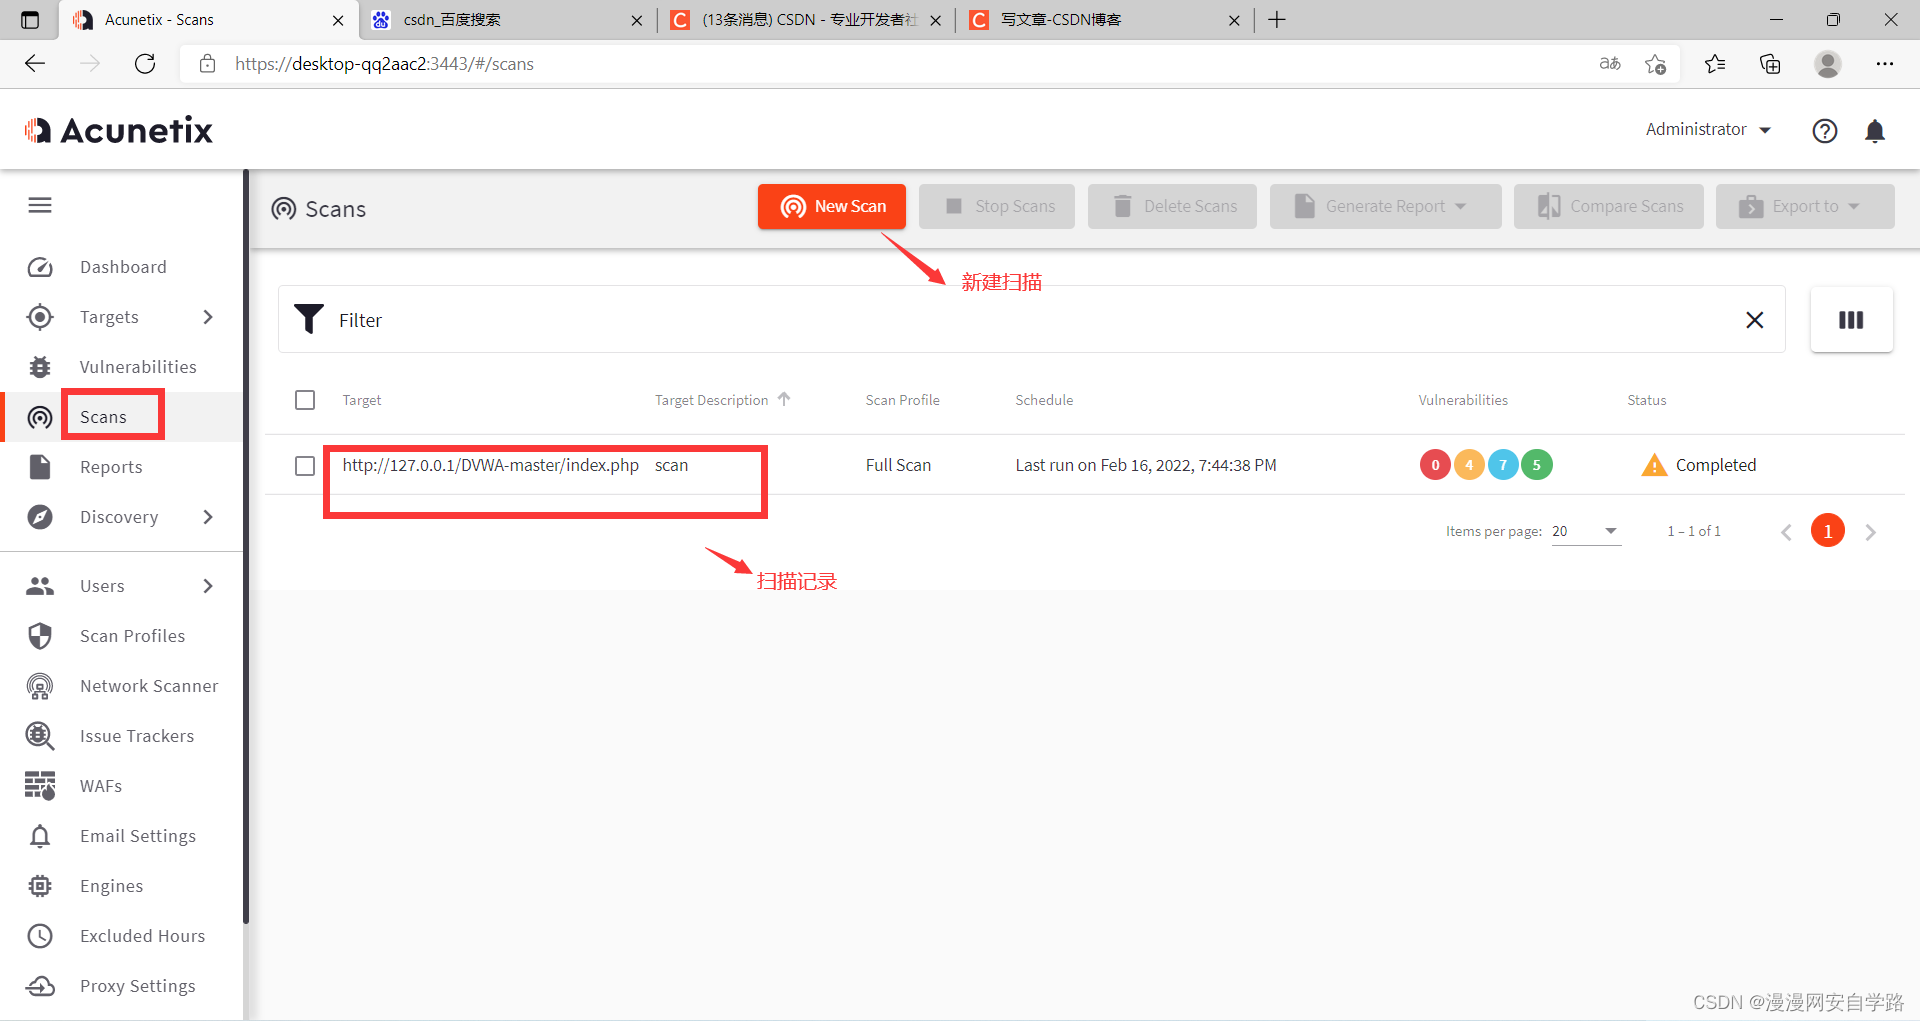The width and height of the screenshot is (1920, 1021).
Task: Open column chooser icon button
Action: pyautogui.click(x=1851, y=320)
